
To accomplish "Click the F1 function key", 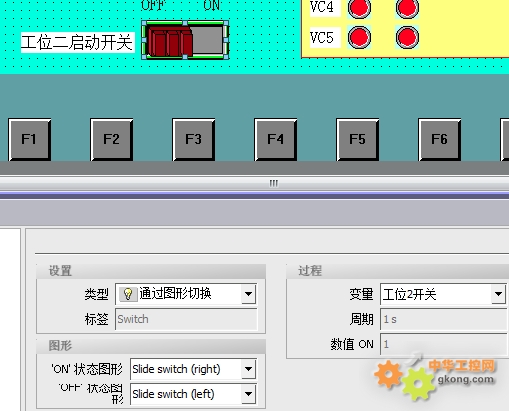I will pyautogui.click(x=29, y=139).
